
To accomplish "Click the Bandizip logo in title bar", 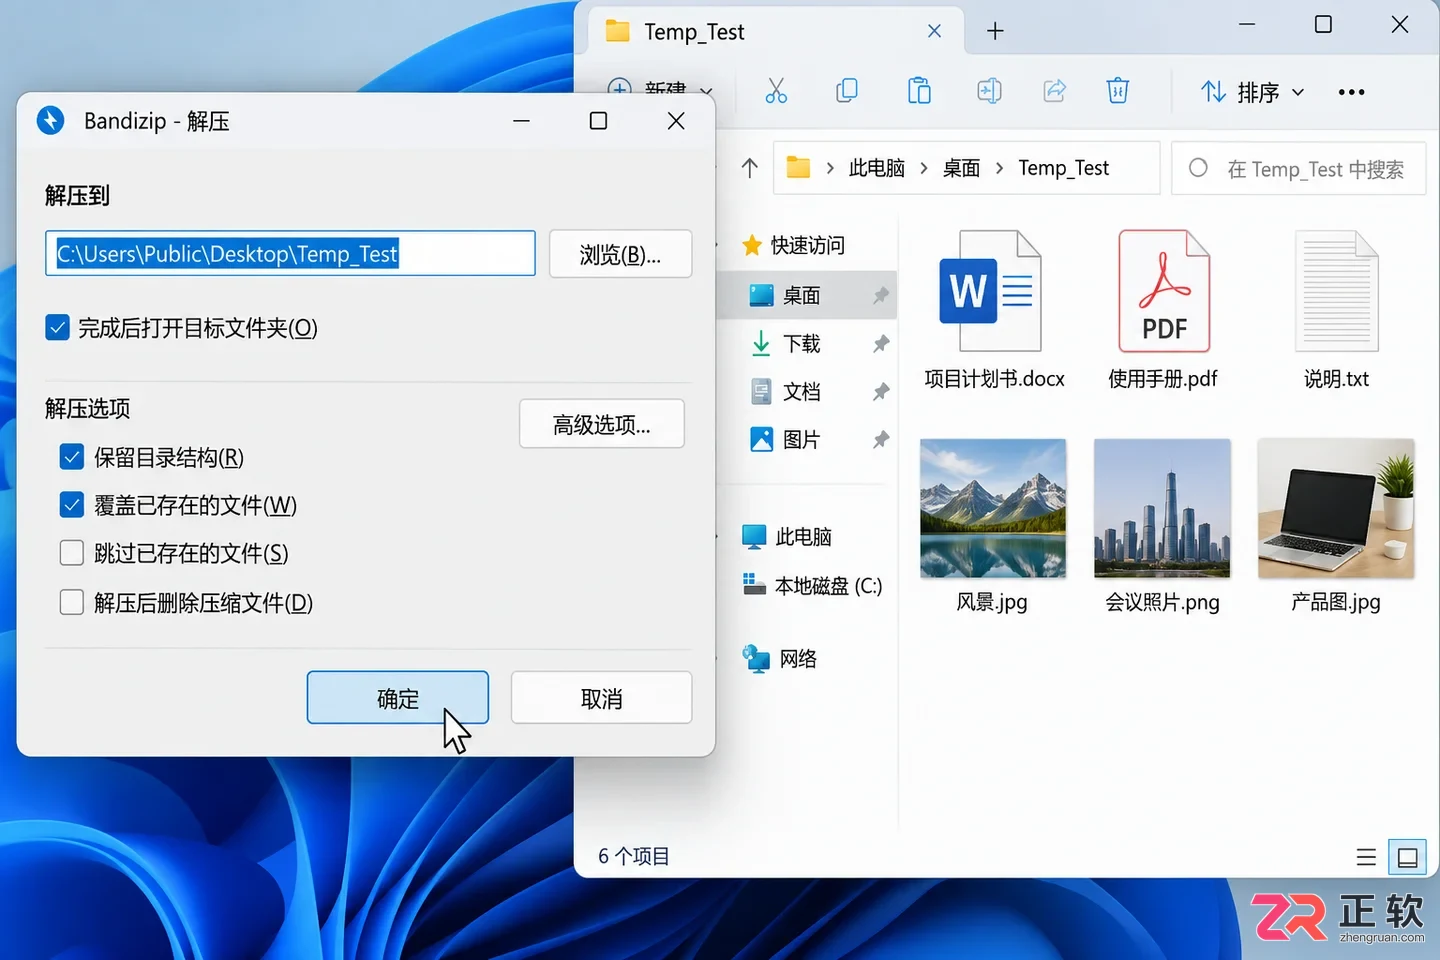I will tap(50, 121).
